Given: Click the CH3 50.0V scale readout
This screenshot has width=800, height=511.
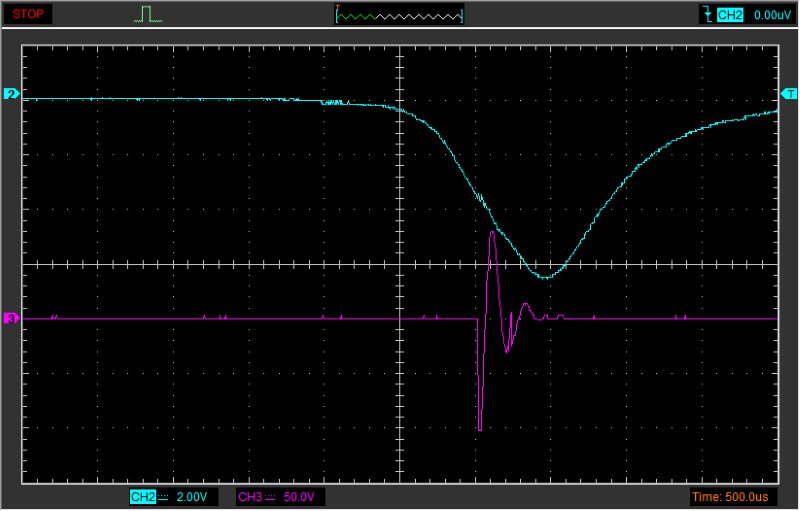Looking at the screenshot, I should tap(299, 497).
